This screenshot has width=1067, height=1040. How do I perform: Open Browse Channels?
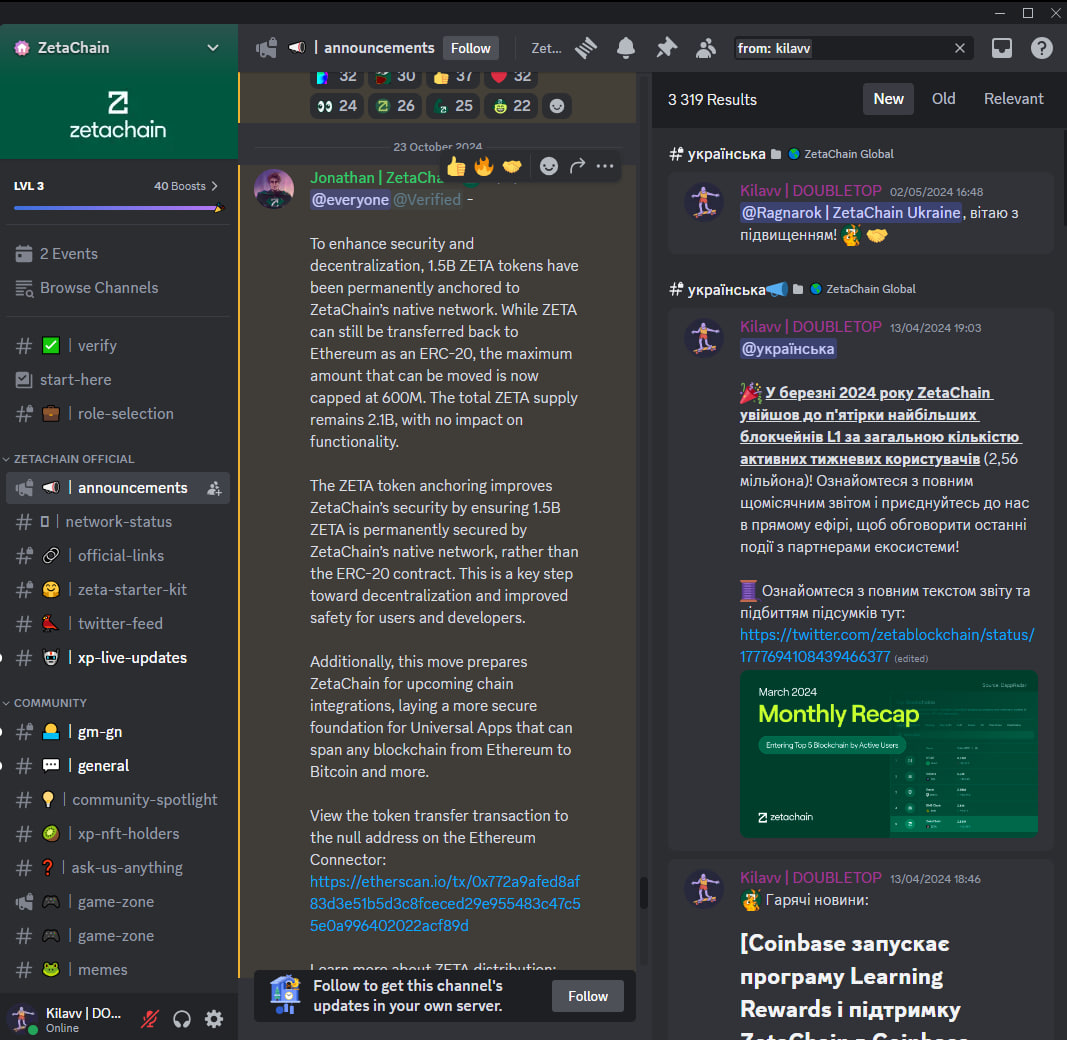point(118,288)
